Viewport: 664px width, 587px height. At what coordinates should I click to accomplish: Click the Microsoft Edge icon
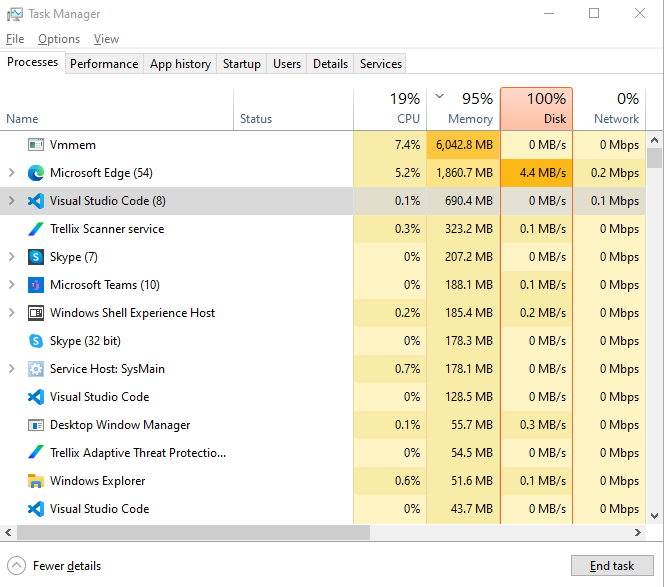(36, 173)
